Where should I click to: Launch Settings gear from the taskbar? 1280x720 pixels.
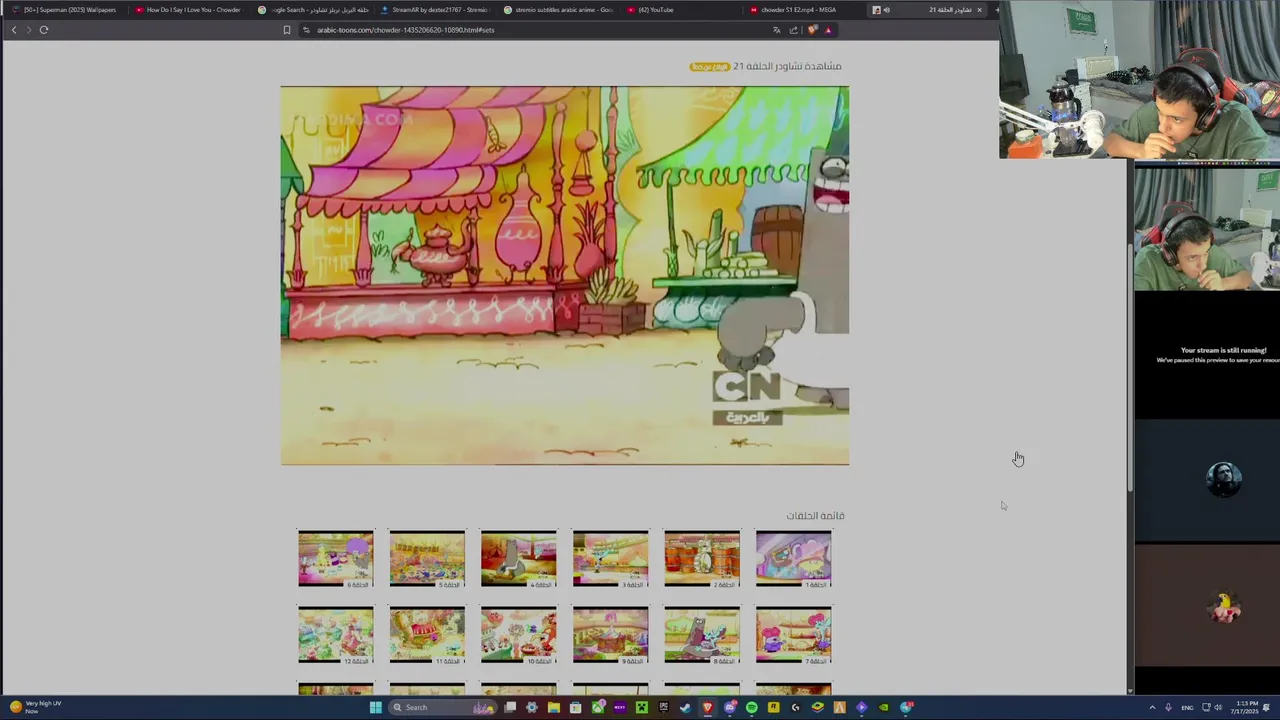(531, 707)
